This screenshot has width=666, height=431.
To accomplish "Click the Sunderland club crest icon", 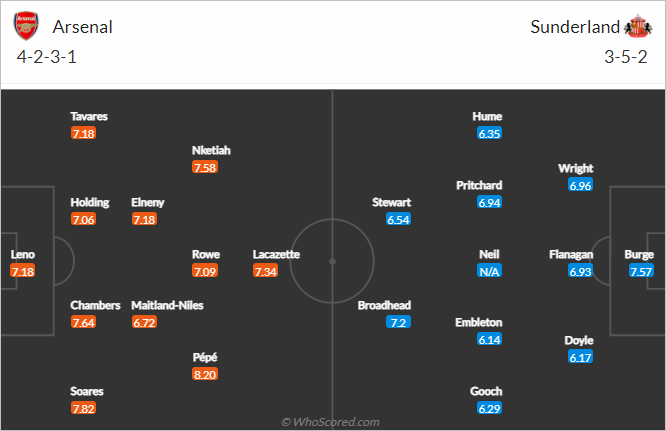I will (638, 26).
